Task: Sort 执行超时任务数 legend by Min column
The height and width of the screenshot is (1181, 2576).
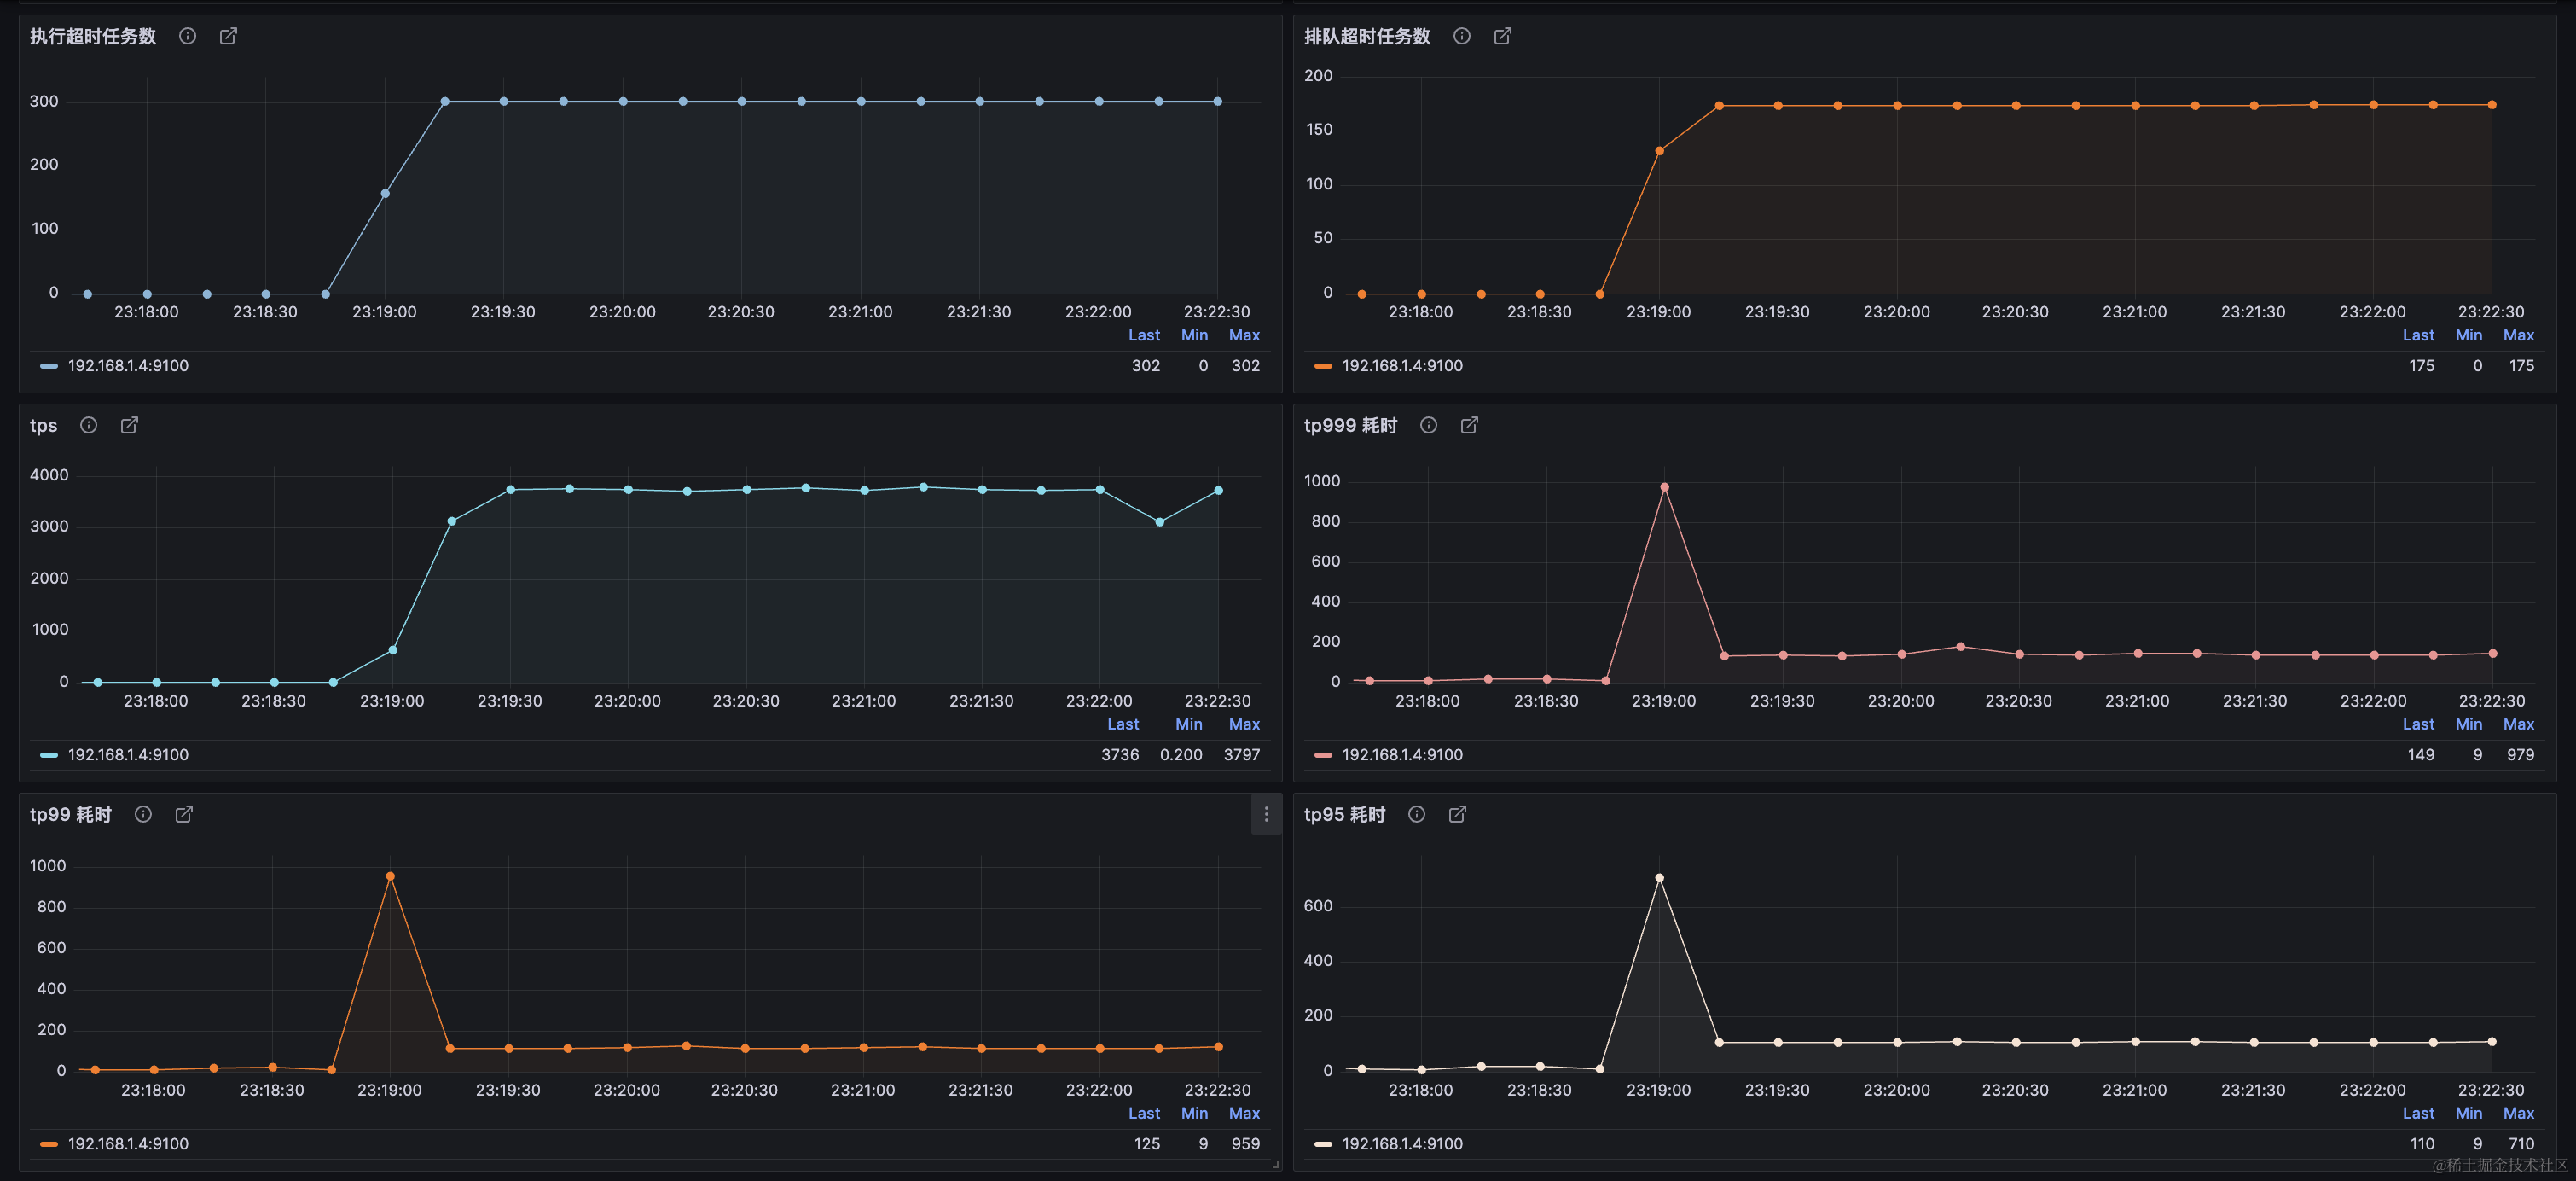Action: 1194,335
